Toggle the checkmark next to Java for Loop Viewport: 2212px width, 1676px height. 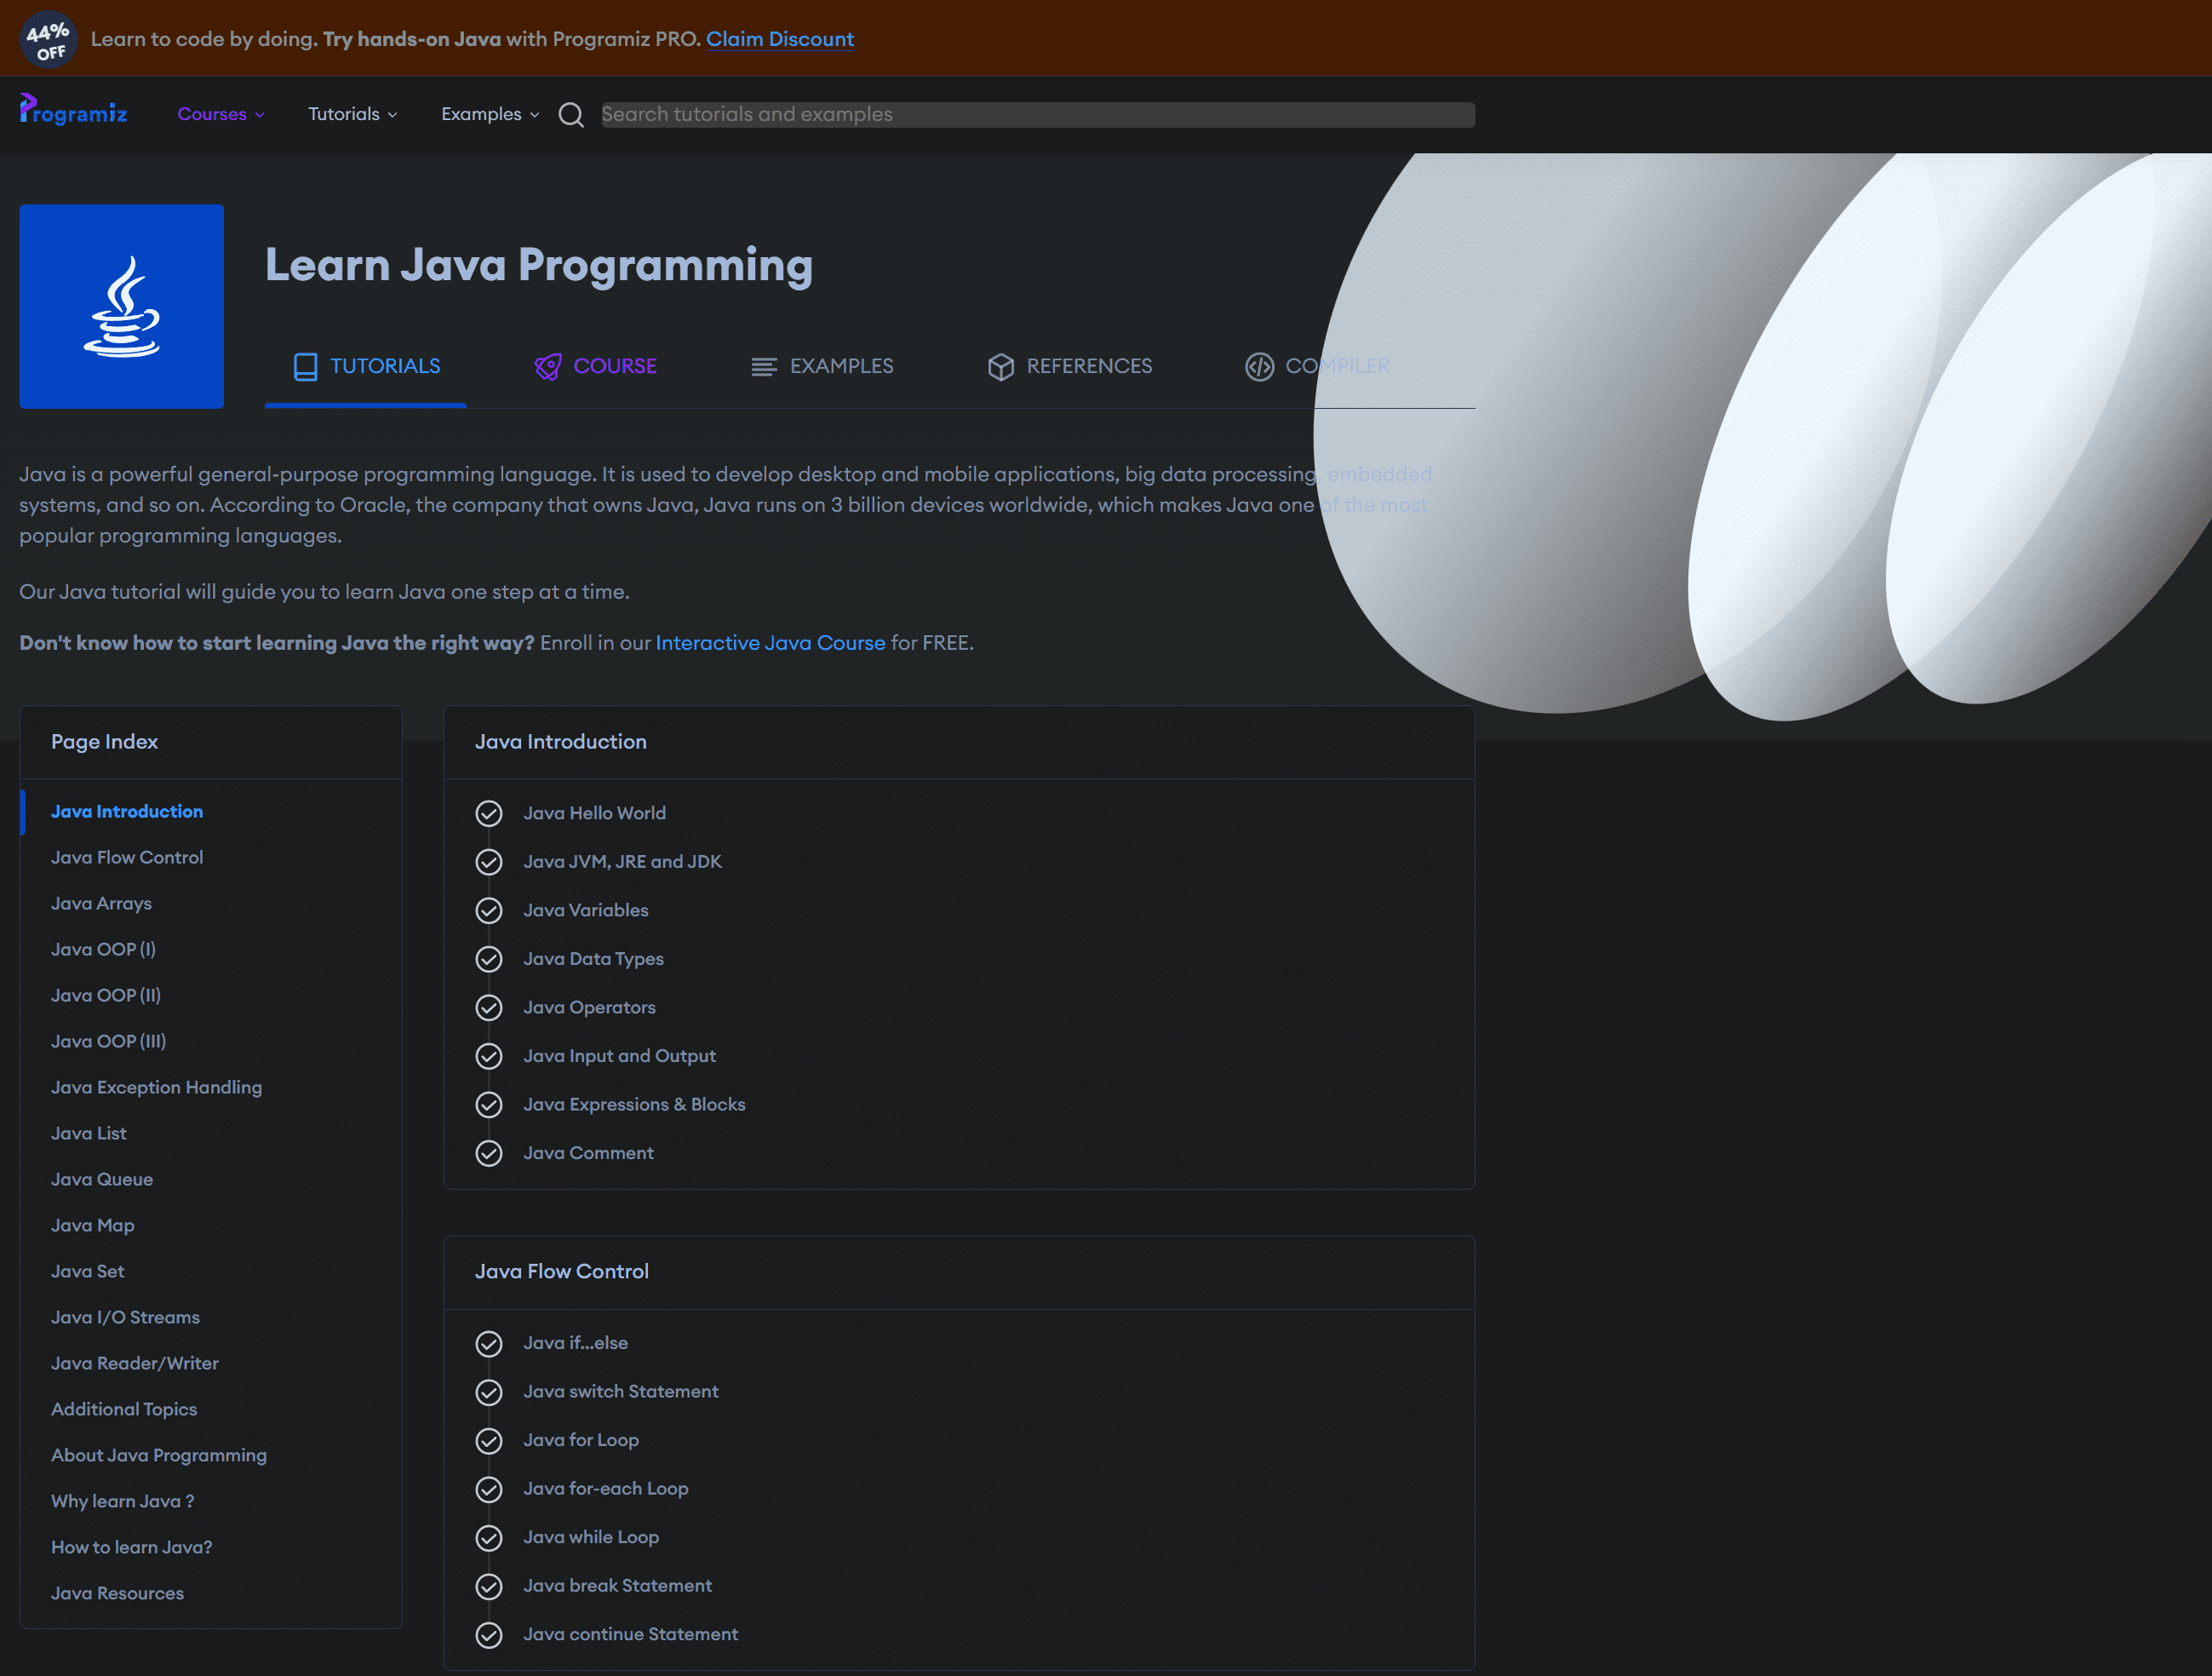tap(489, 1440)
